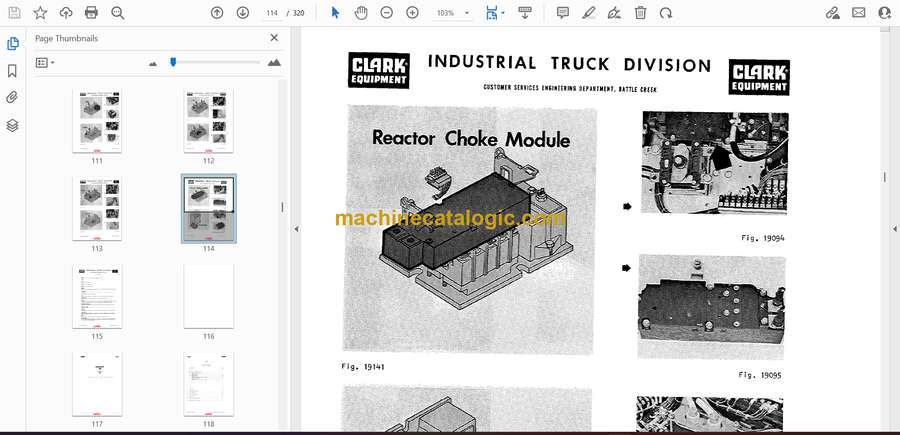
Task: Click the zoom out minus icon
Action: coord(387,13)
